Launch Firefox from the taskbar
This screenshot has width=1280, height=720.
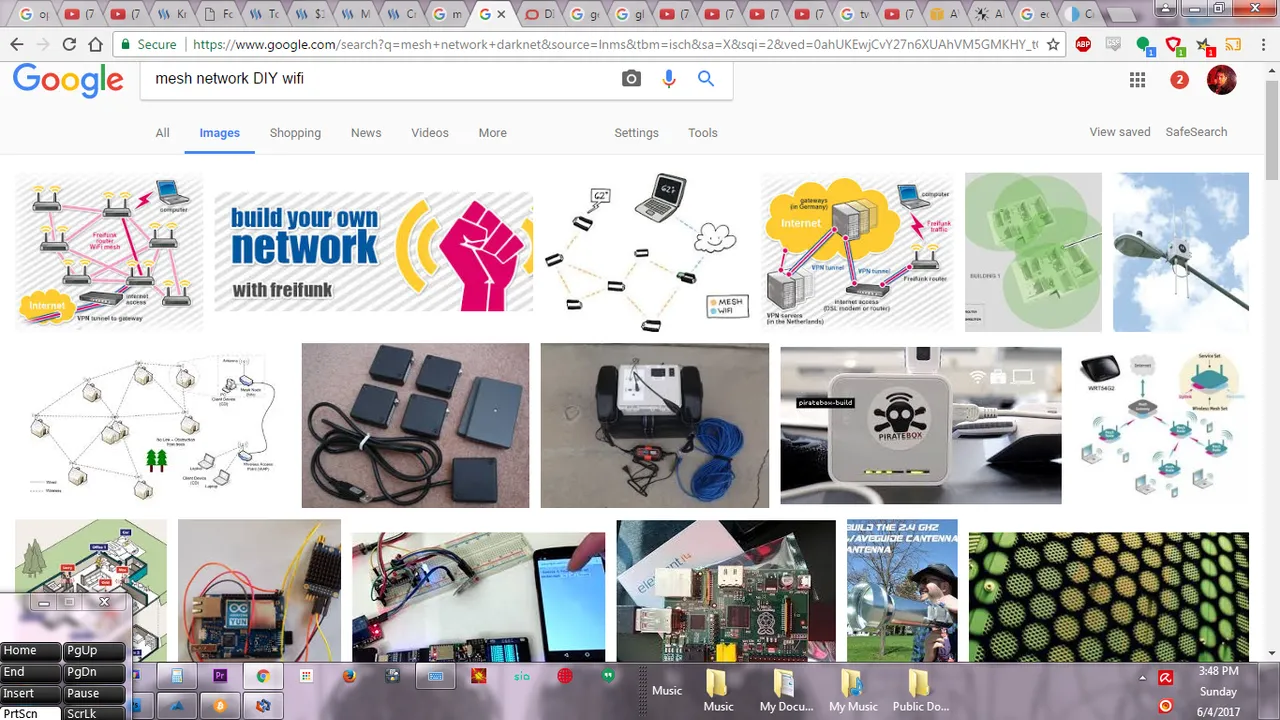[x=349, y=677]
